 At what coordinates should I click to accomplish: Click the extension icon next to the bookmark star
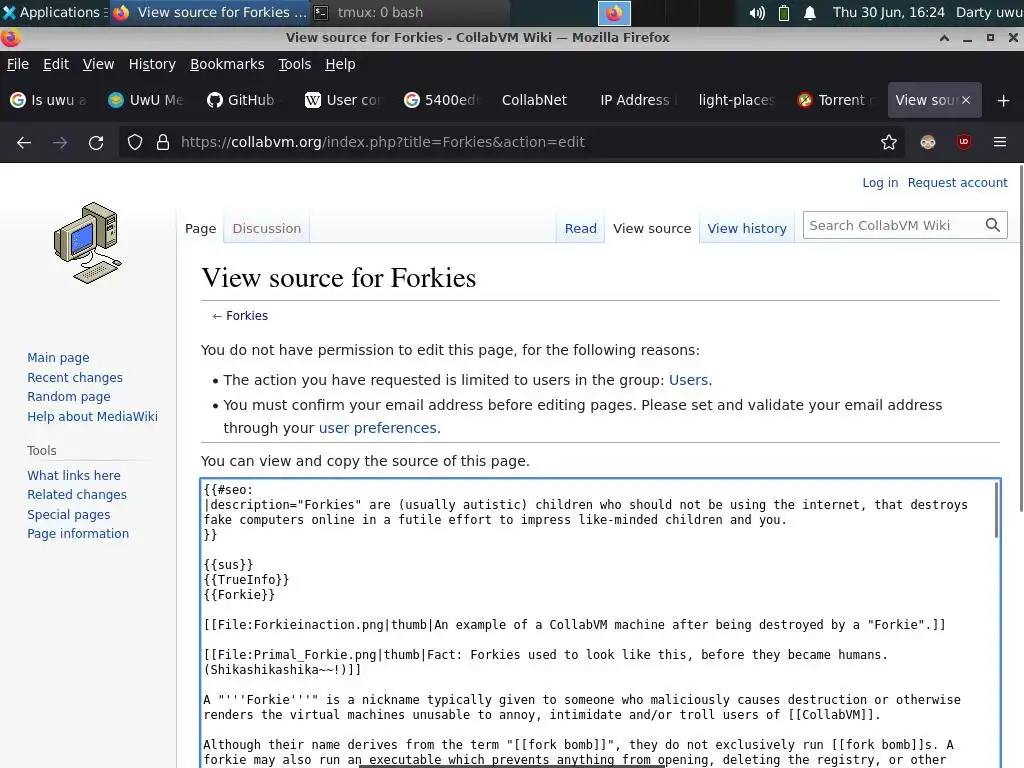pos(927,142)
